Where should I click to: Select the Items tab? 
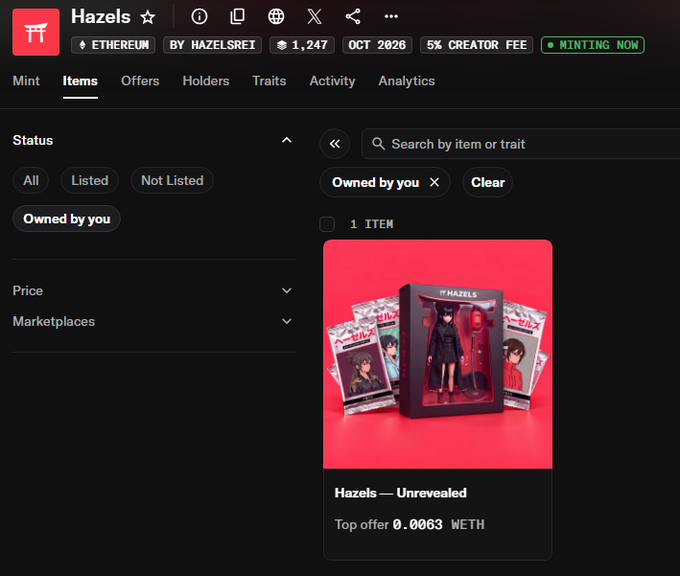click(80, 81)
